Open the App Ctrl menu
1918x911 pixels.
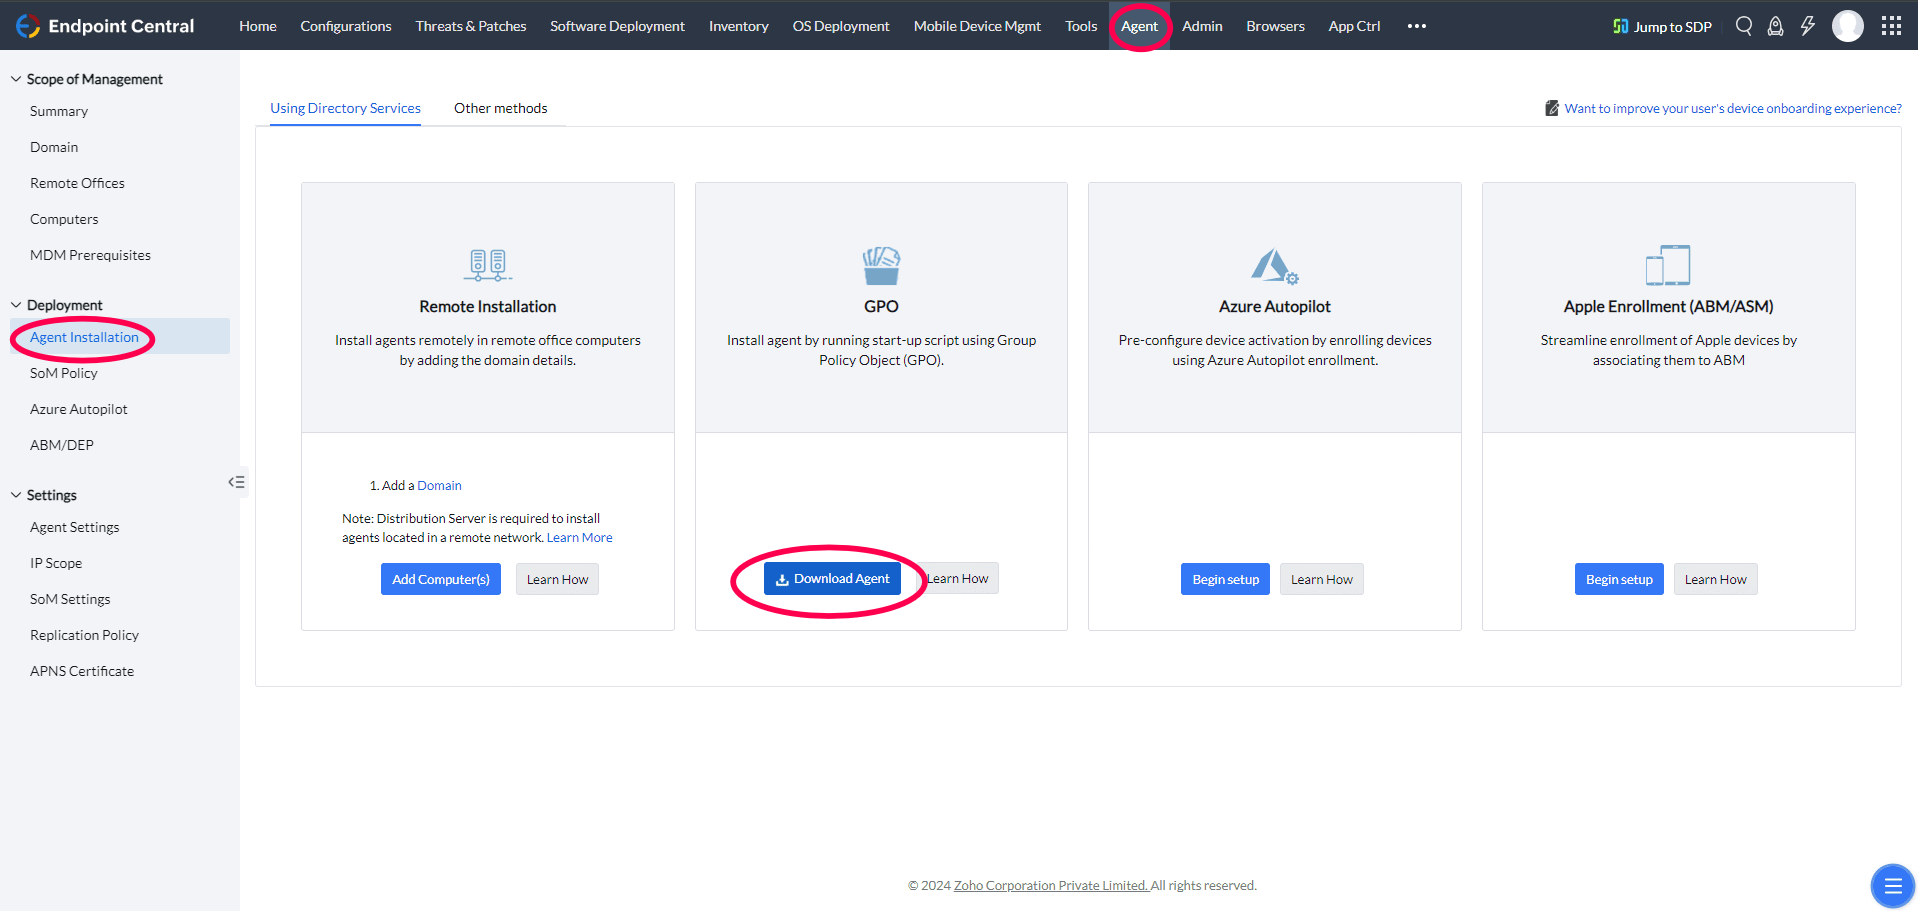(x=1354, y=26)
